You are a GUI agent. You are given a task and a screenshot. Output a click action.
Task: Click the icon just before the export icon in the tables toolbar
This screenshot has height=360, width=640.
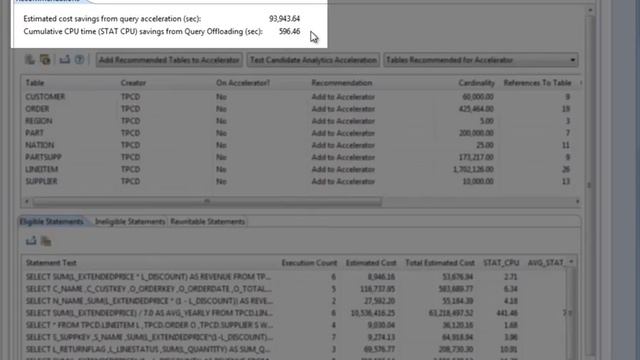click(x=45, y=60)
